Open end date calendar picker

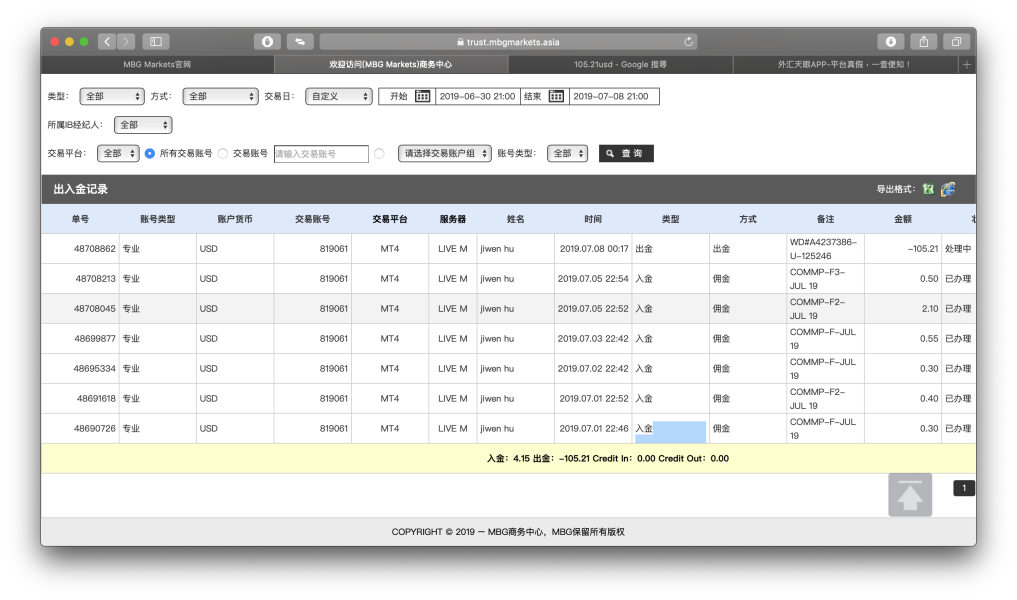[556, 96]
